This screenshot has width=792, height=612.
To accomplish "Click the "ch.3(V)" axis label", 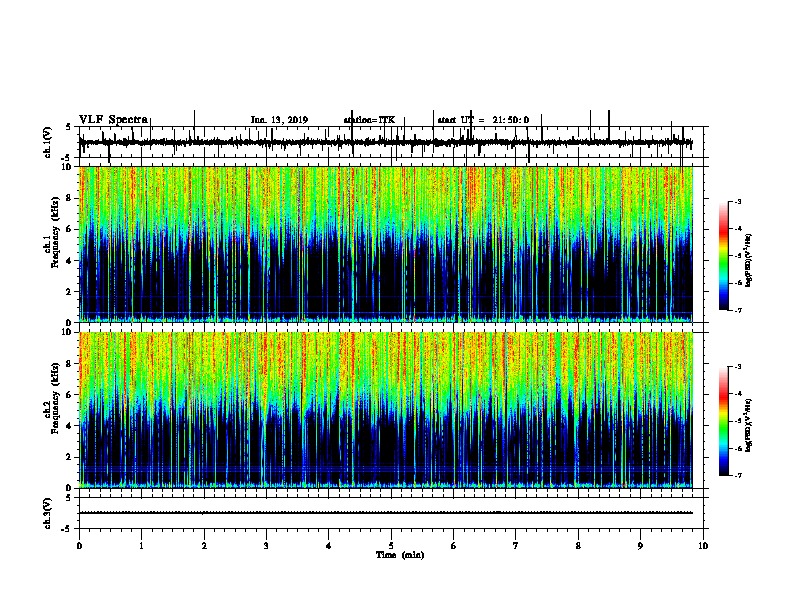I will coord(48,514).
